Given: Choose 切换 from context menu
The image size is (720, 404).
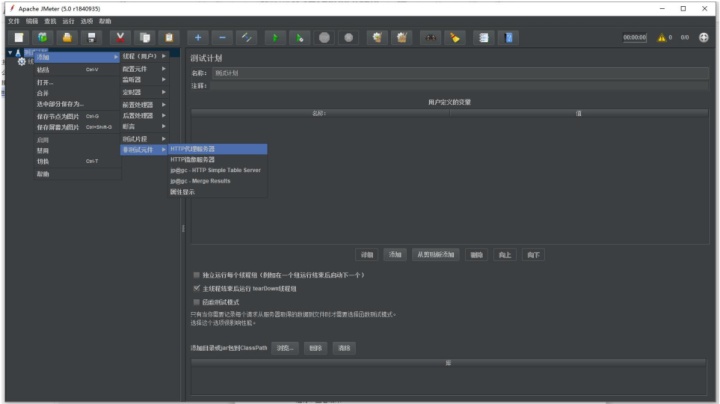Looking at the screenshot, I should (77, 161).
